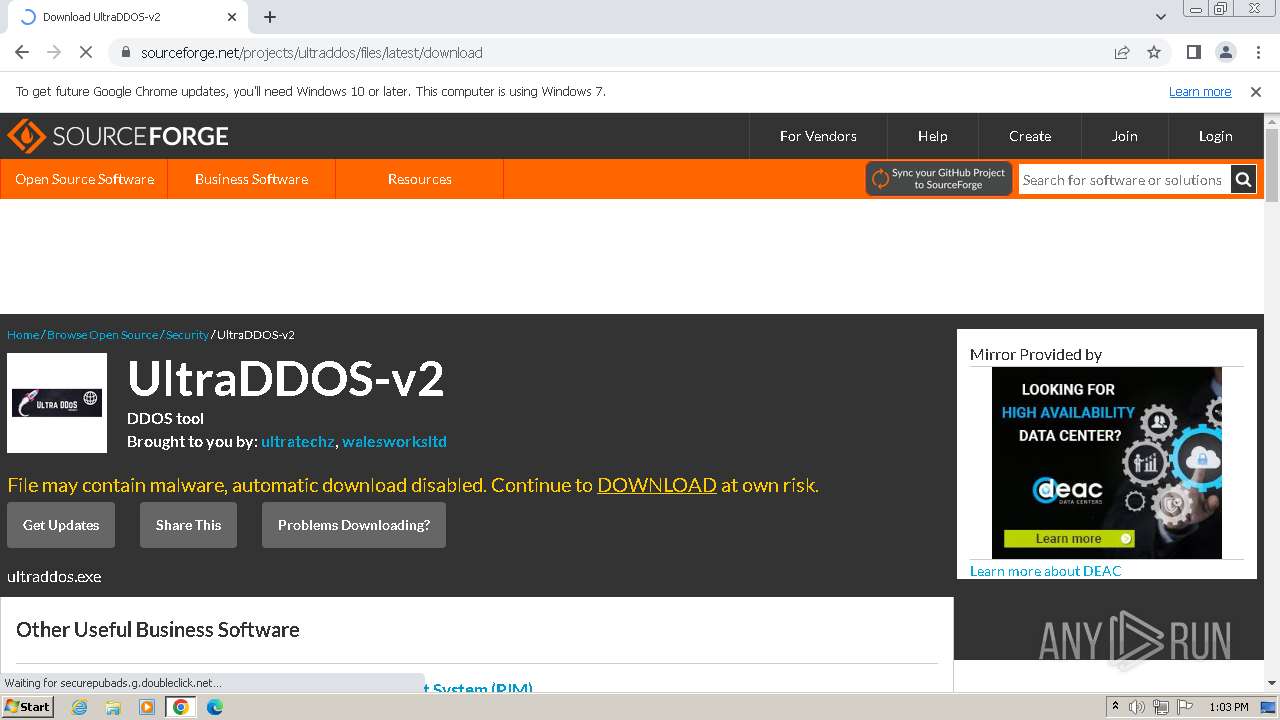Click Learn more on DEAC ad
This screenshot has width=1280, height=720.
click(1069, 538)
